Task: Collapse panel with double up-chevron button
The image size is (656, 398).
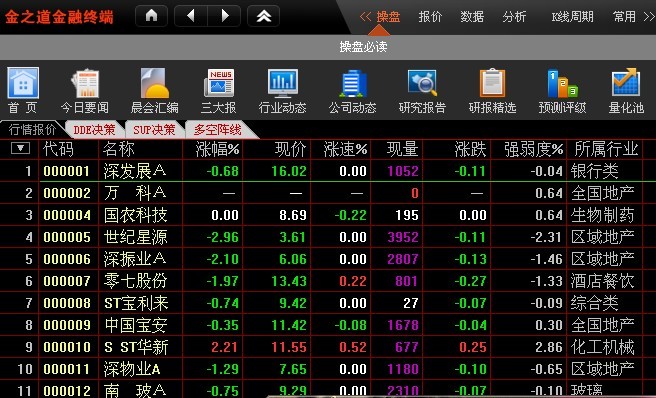Action: (x=264, y=16)
